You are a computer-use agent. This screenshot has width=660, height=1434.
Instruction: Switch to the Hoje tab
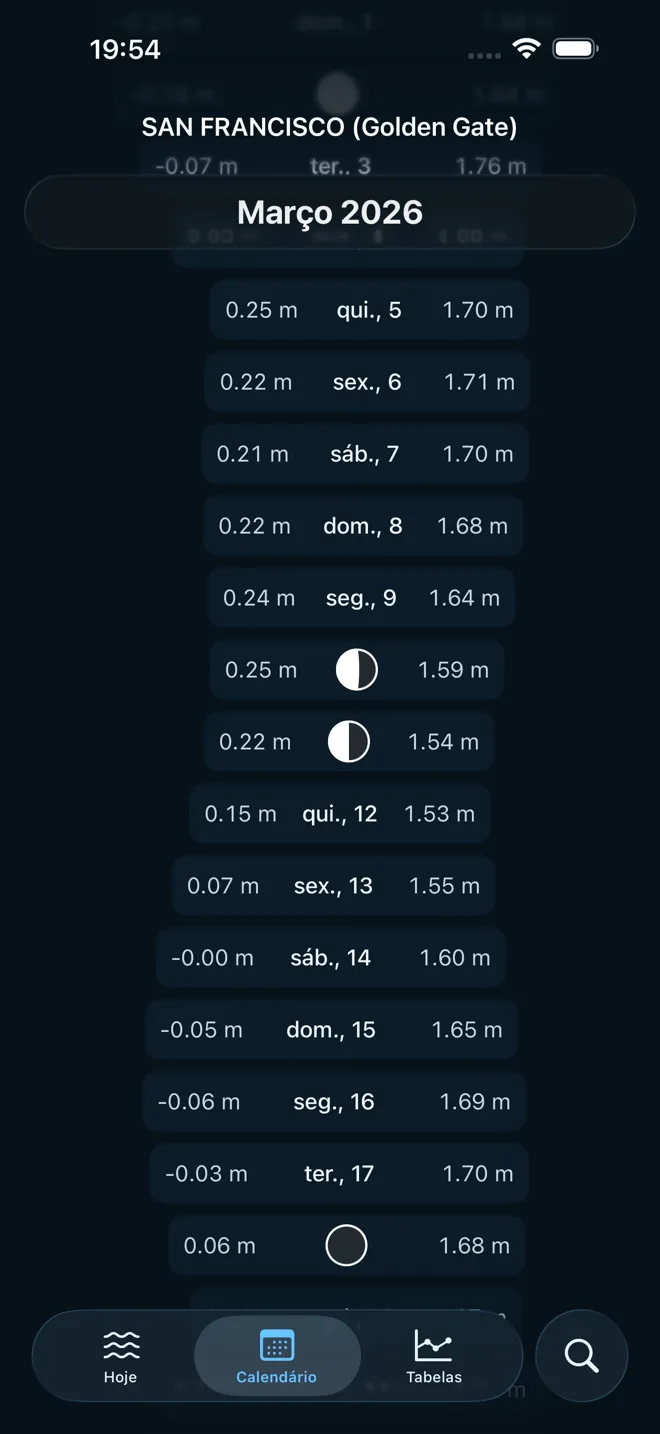[x=121, y=1355]
